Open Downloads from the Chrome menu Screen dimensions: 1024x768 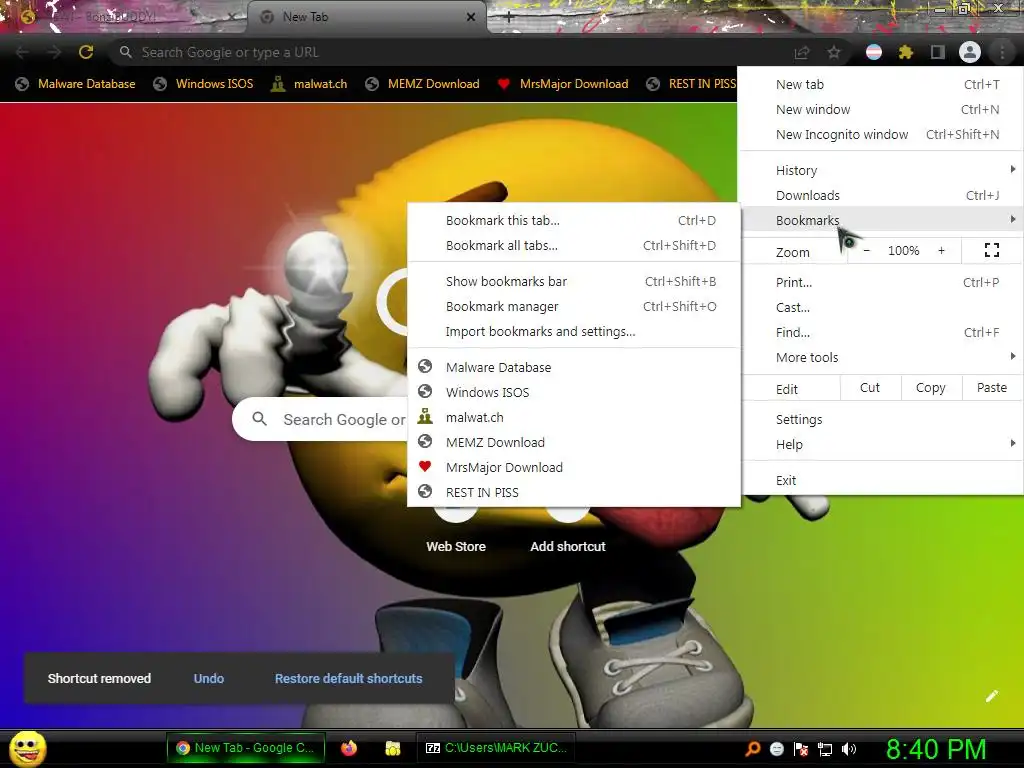(x=882, y=195)
